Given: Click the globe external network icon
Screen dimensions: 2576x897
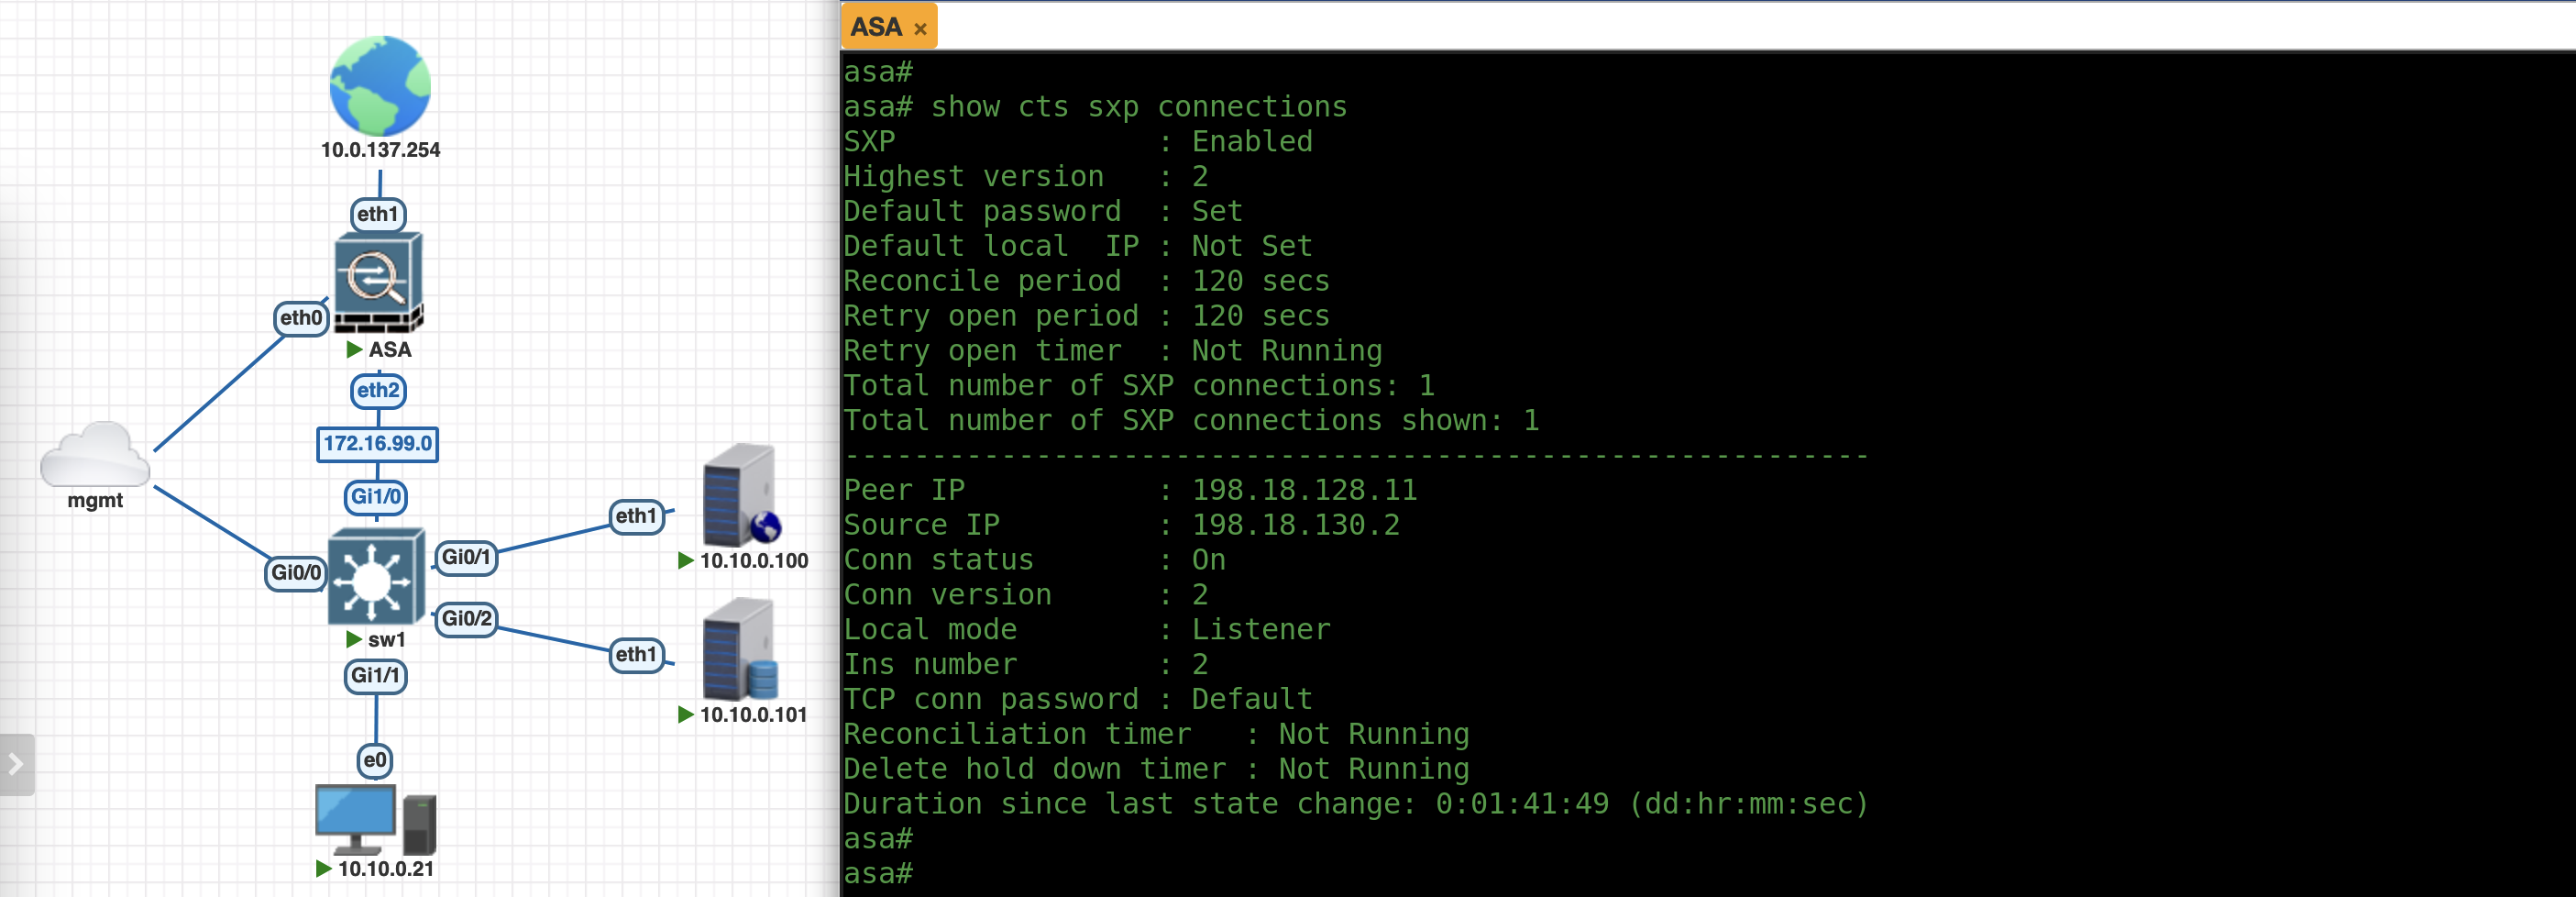Looking at the screenshot, I should pos(380,86).
